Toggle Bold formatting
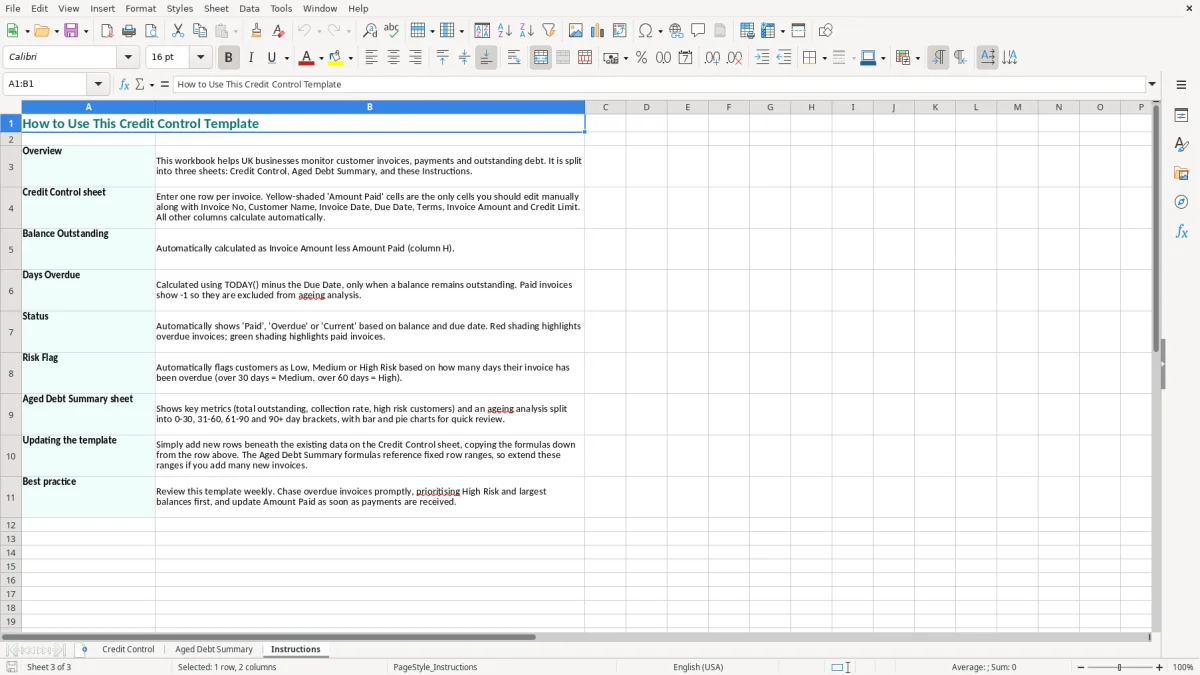Image resolution: width=1200 pixels, height=675 pixels. (x=228, y=58)
